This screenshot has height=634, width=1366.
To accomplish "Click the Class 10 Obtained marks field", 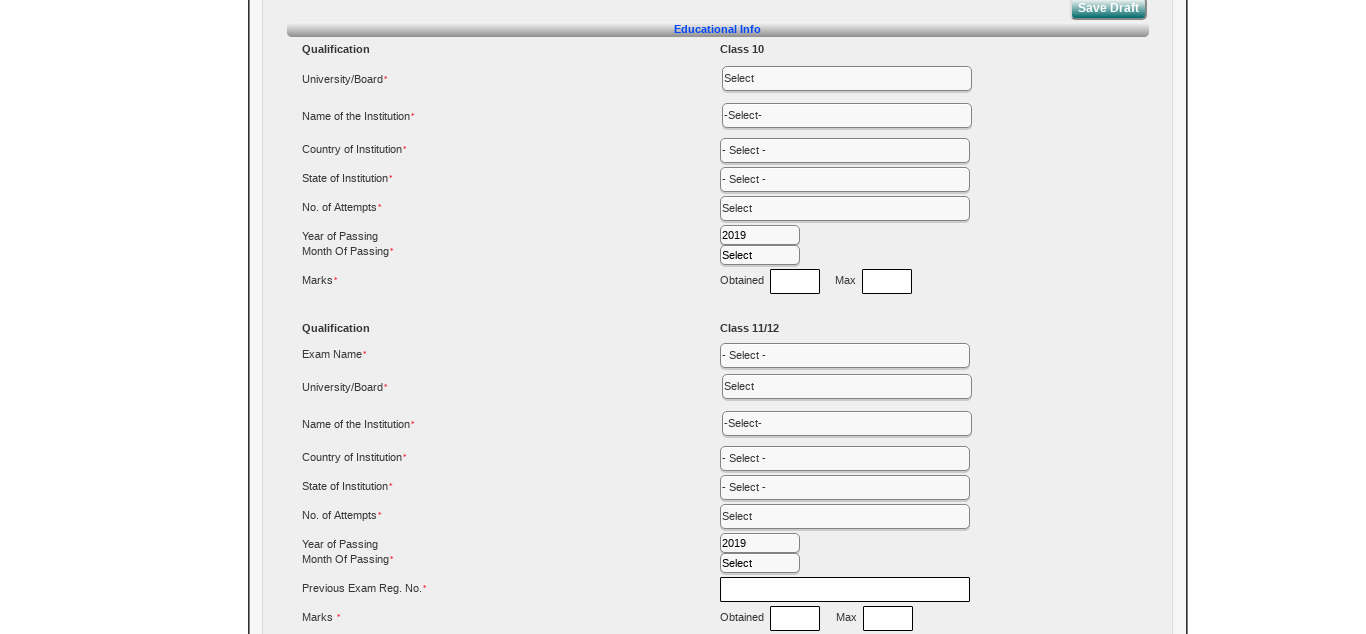I will coord(794,281).
